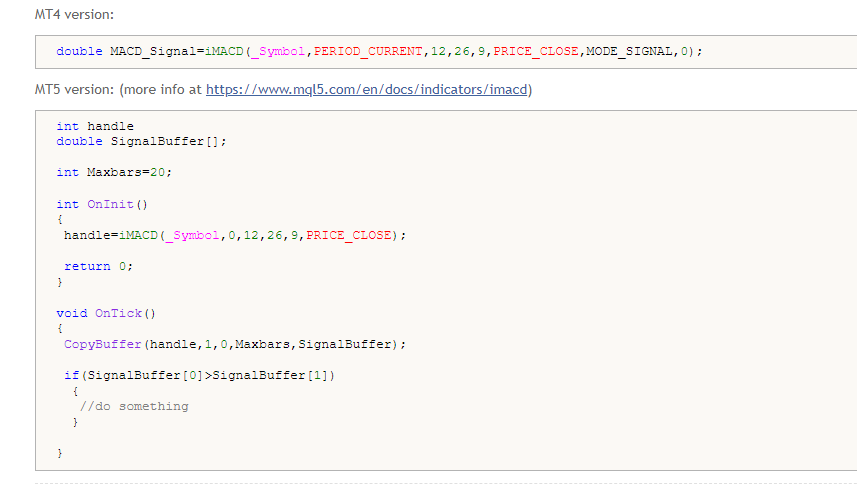
Task: Click the CopyBuffer call line
Action: (x=235, y=344)
